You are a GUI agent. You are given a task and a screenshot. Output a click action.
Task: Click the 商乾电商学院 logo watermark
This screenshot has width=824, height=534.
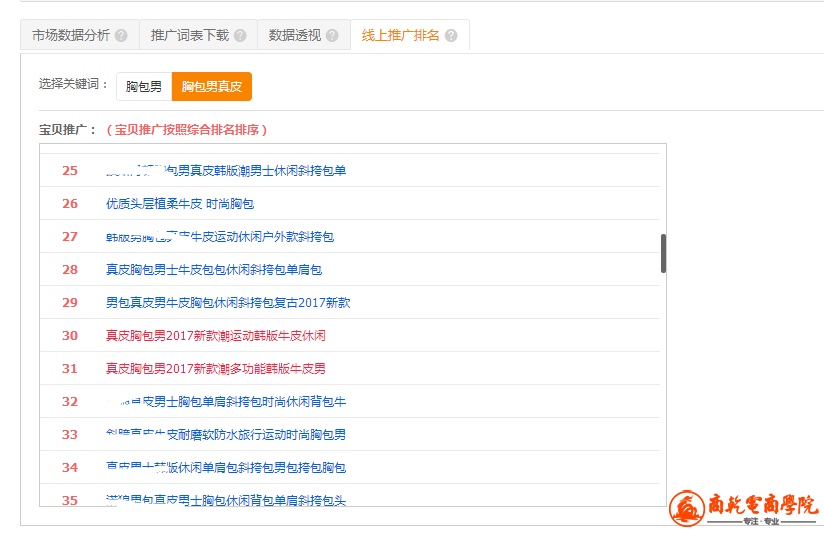click(744, 508)
